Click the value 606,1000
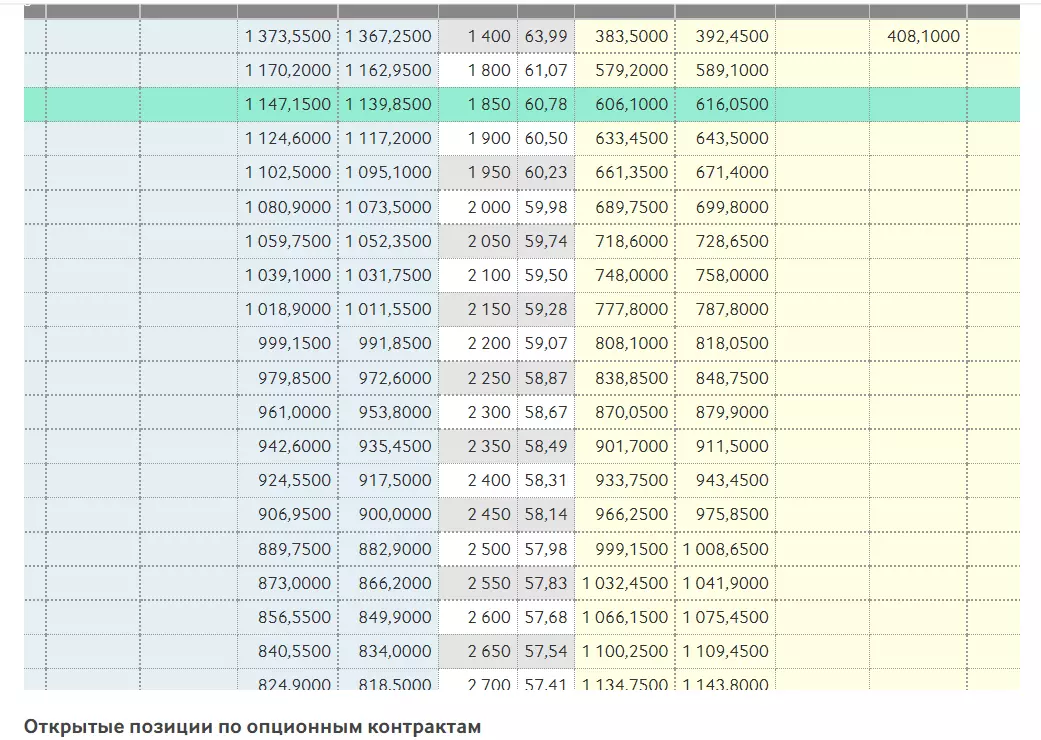The image size is (1041, 740). [631, 105]
